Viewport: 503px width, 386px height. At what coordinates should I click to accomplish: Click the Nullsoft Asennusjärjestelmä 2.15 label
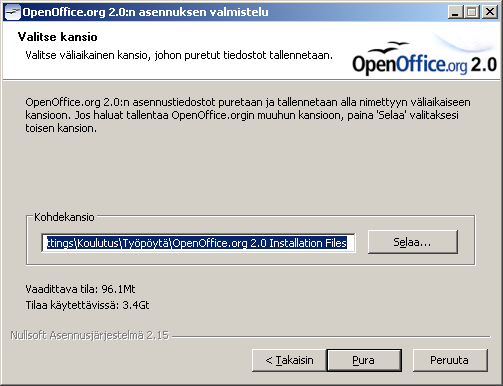click(90, 335)
